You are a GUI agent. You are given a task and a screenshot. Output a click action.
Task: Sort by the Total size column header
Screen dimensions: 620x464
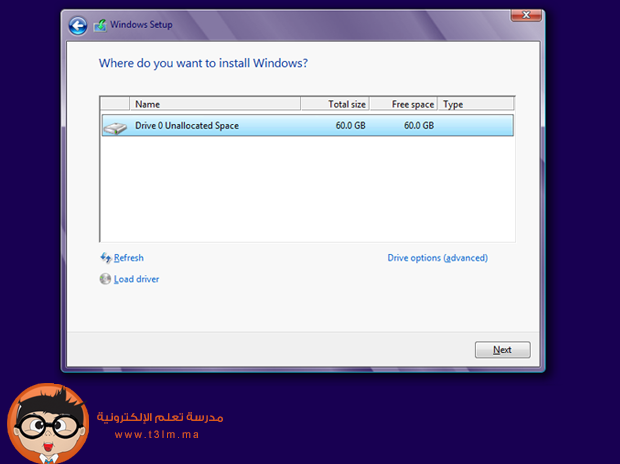point(335,104)
